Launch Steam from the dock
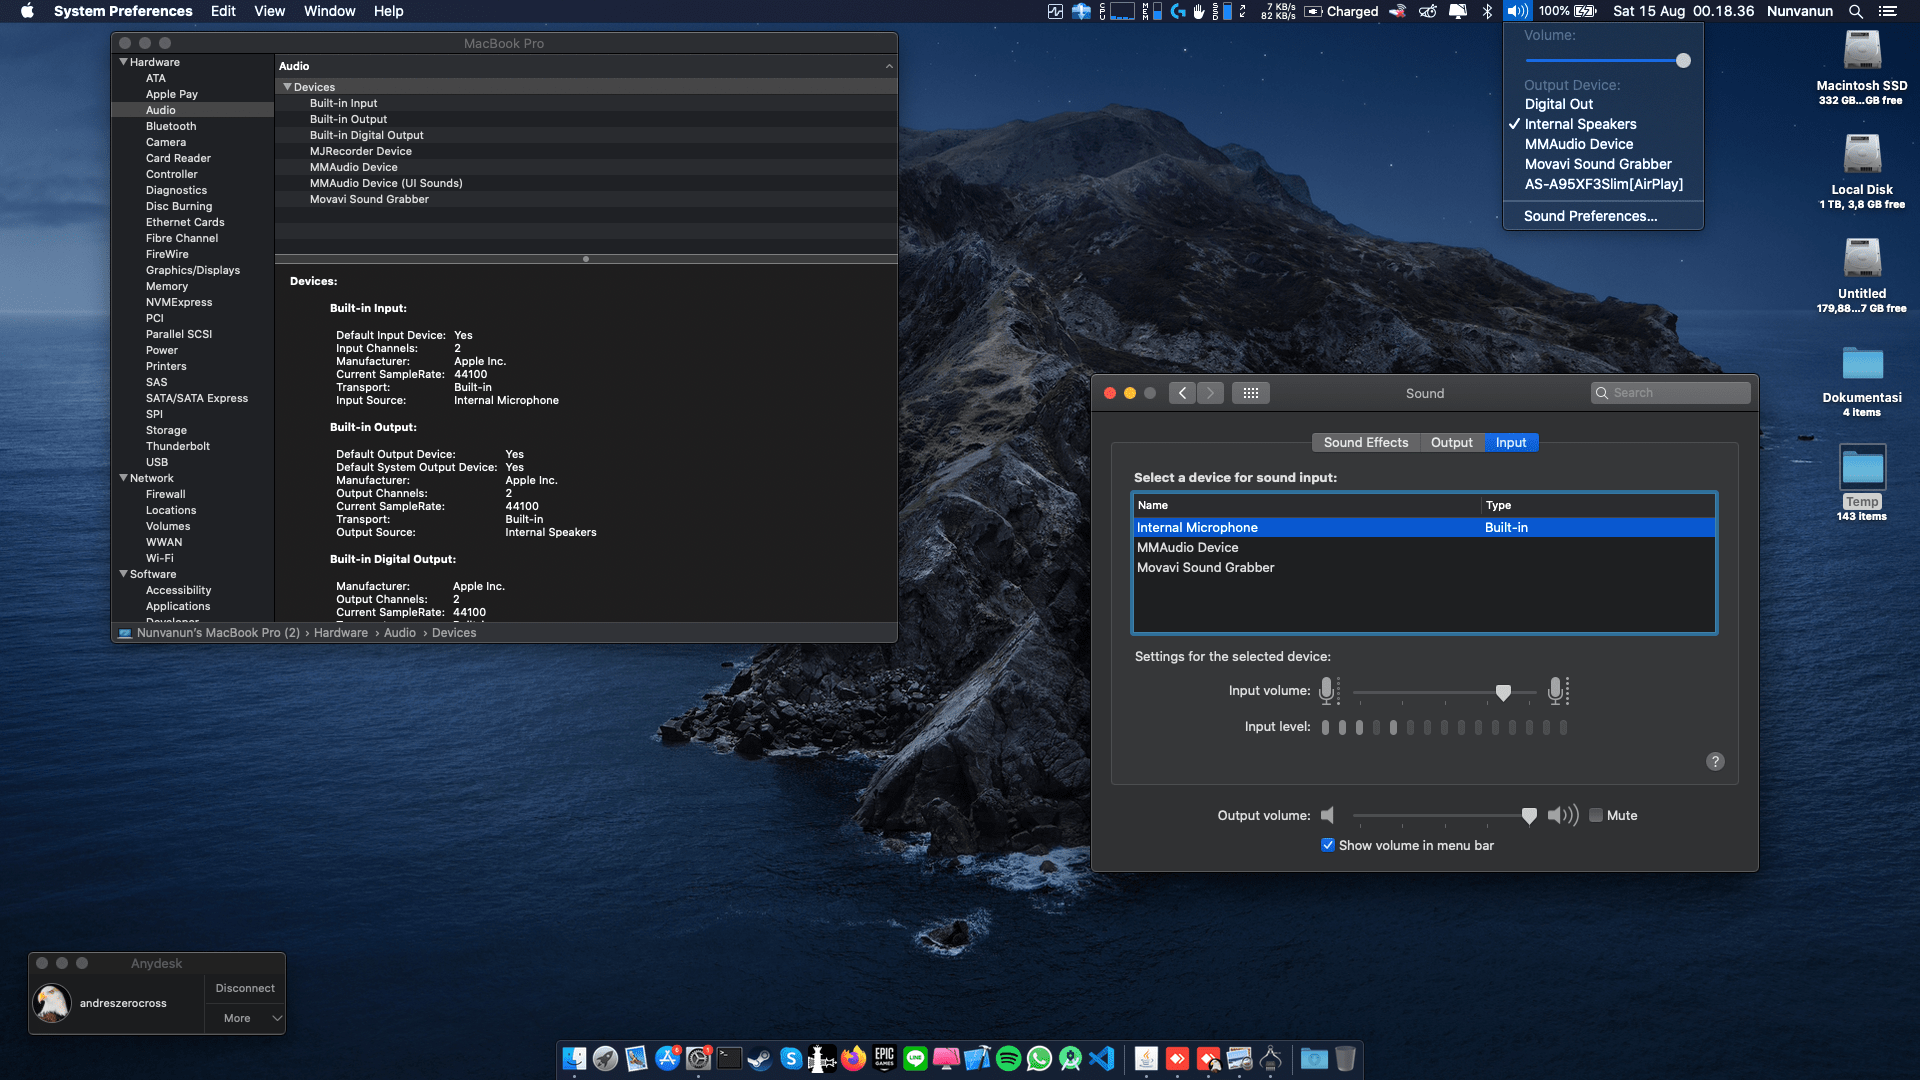Viewport: 1920px width, 1080px height. click(760, 1058)
